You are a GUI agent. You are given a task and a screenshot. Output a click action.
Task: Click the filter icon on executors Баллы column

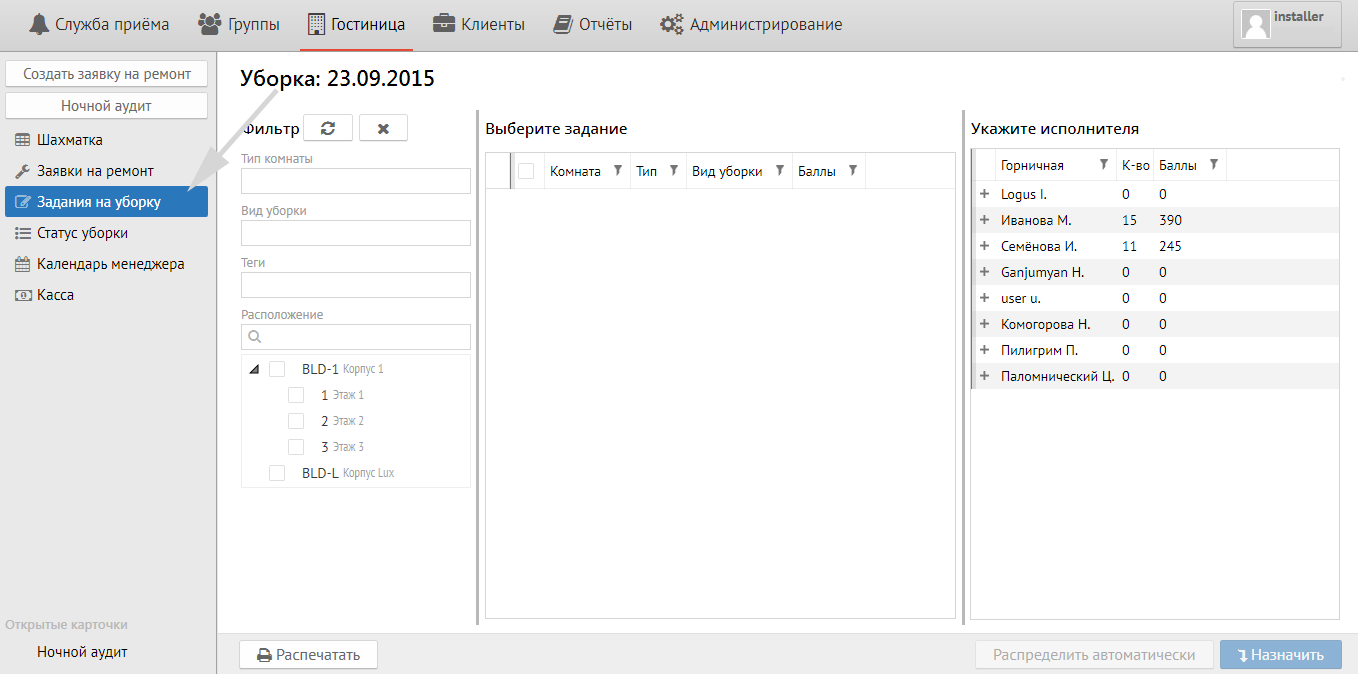[x=1214, y=165]
